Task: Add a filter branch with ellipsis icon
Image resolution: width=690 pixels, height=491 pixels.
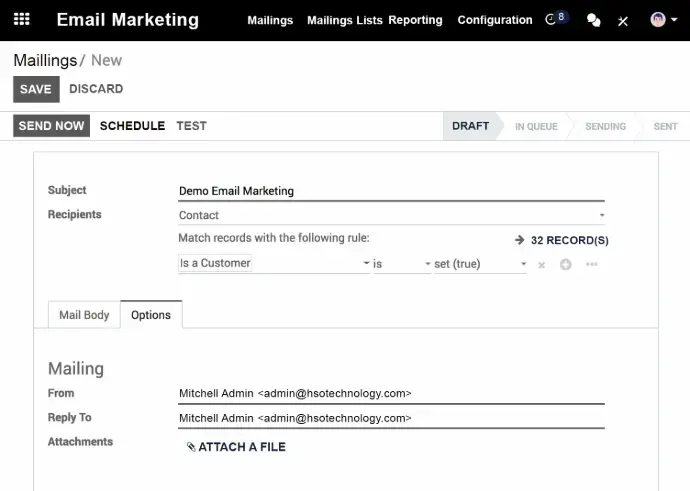Action: point(592,265)
